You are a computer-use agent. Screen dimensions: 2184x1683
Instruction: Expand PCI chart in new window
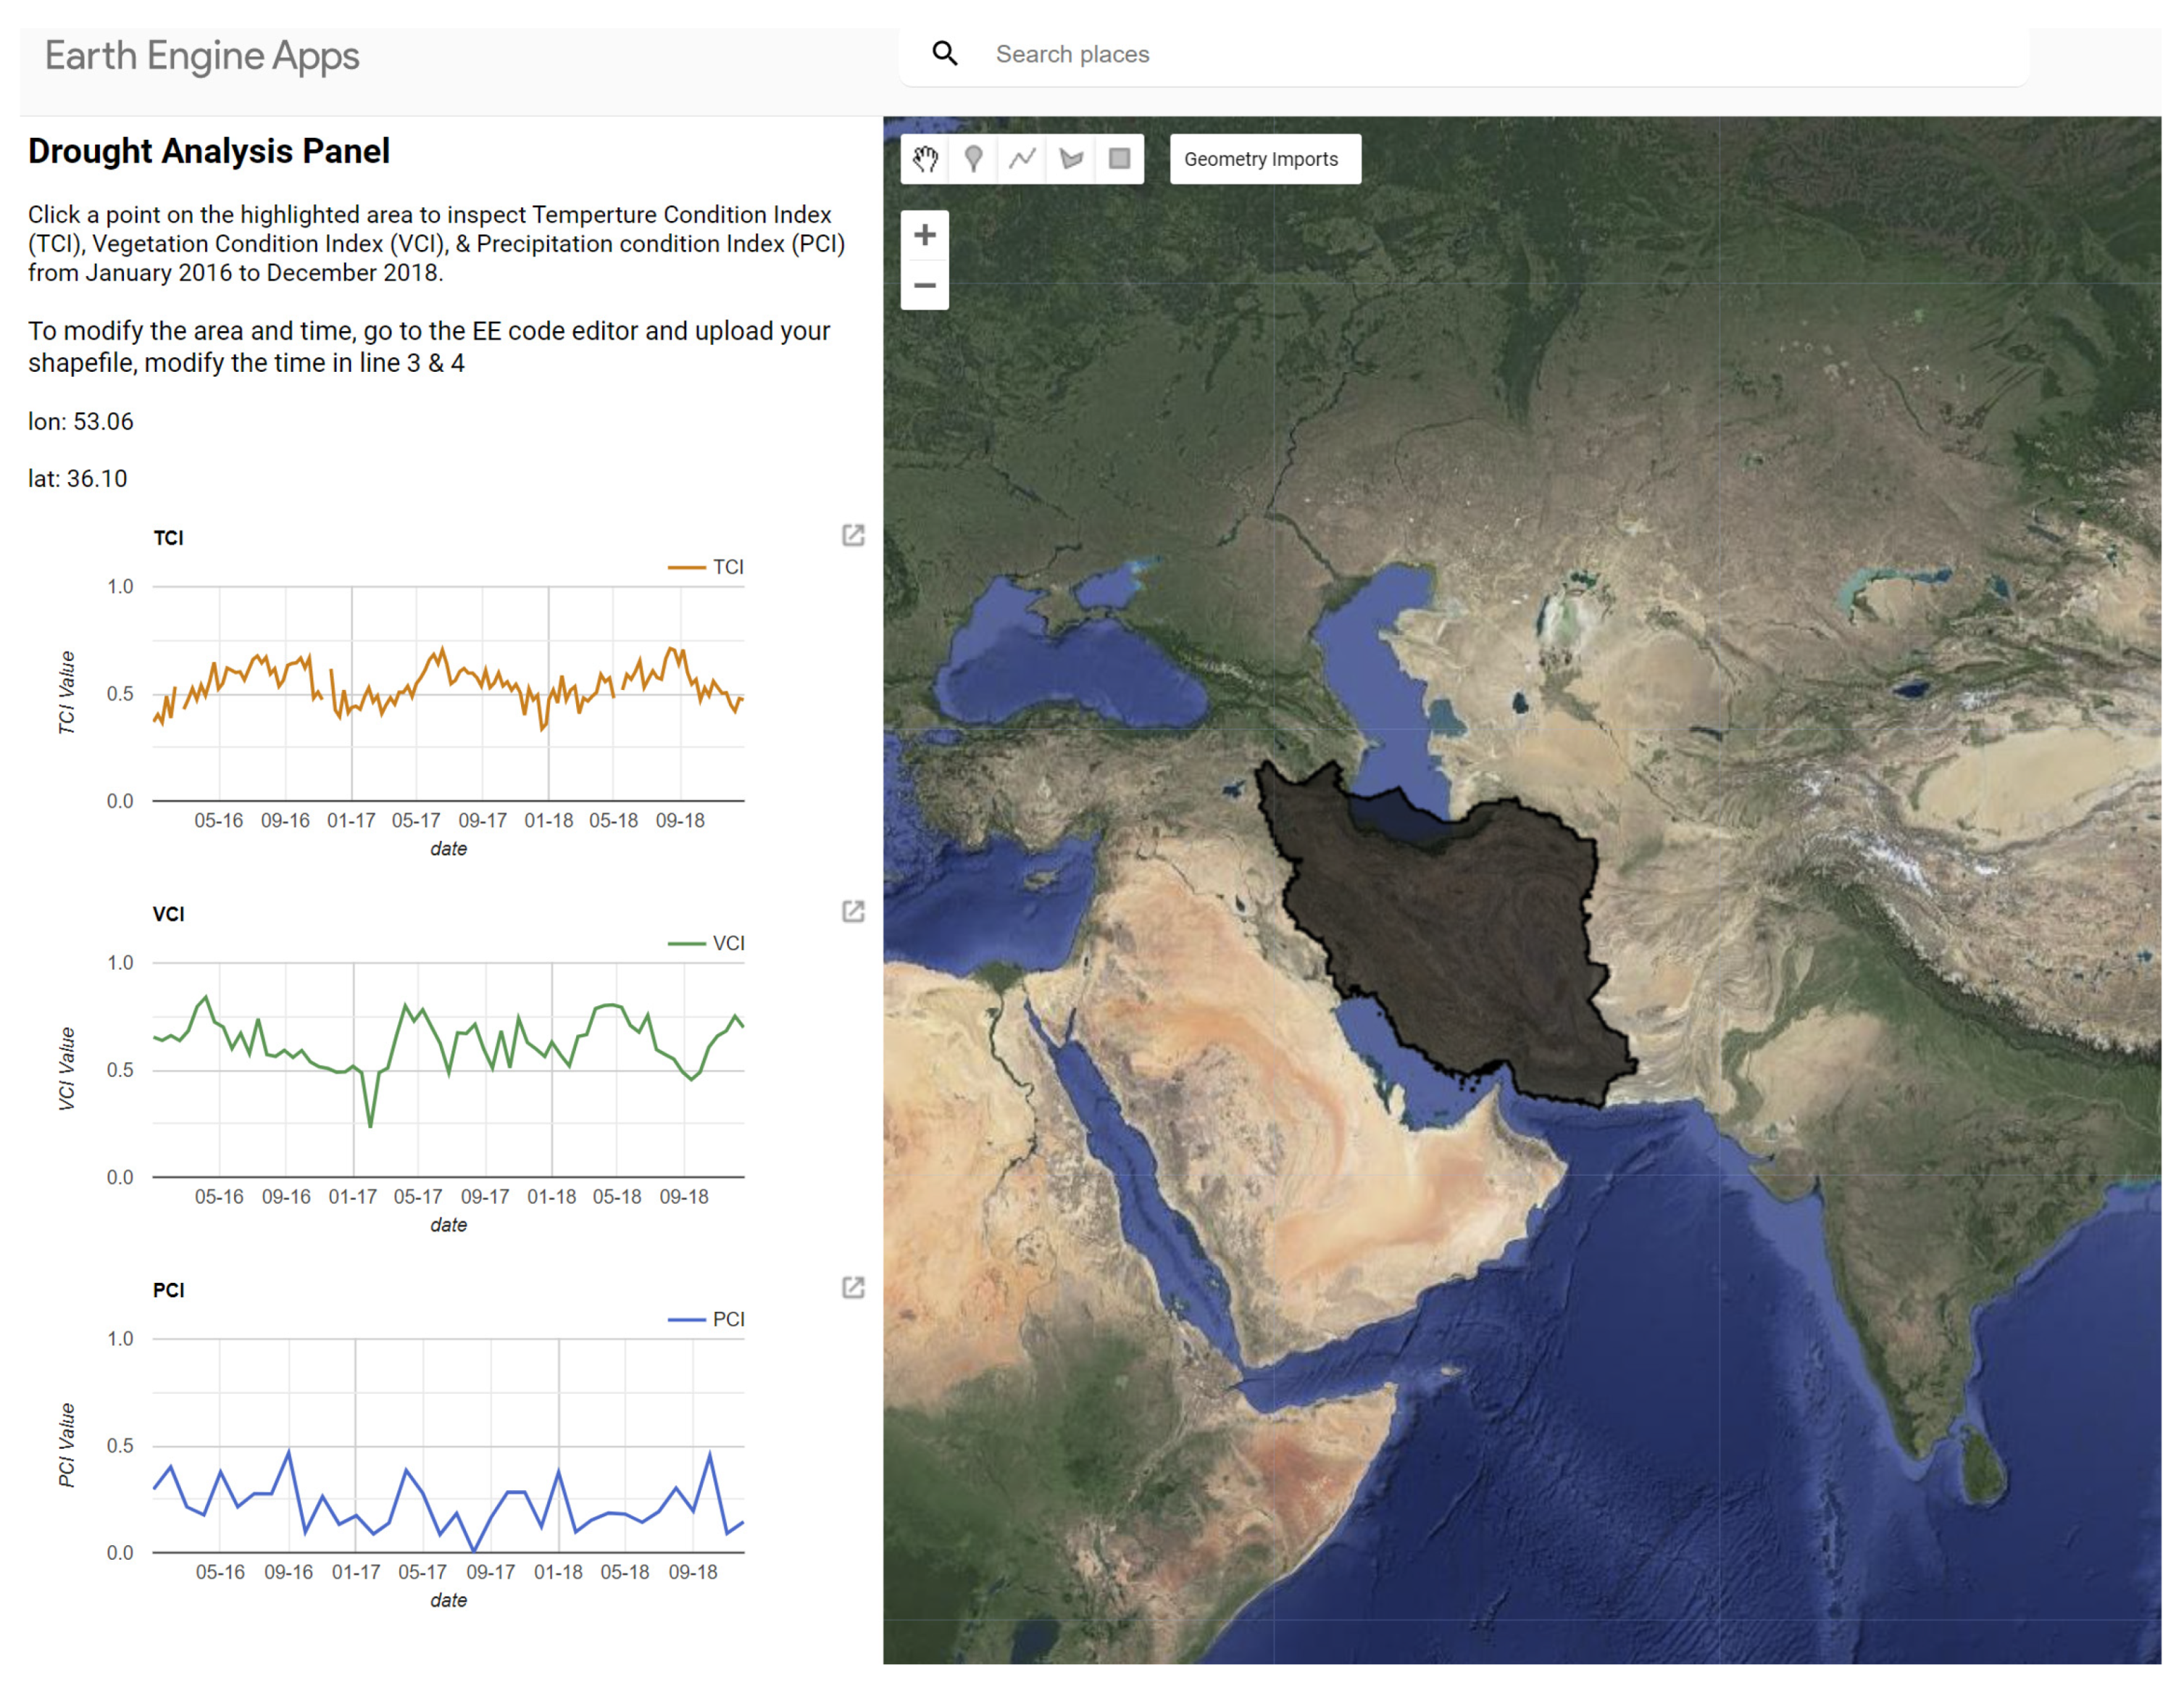point(853,1287)
